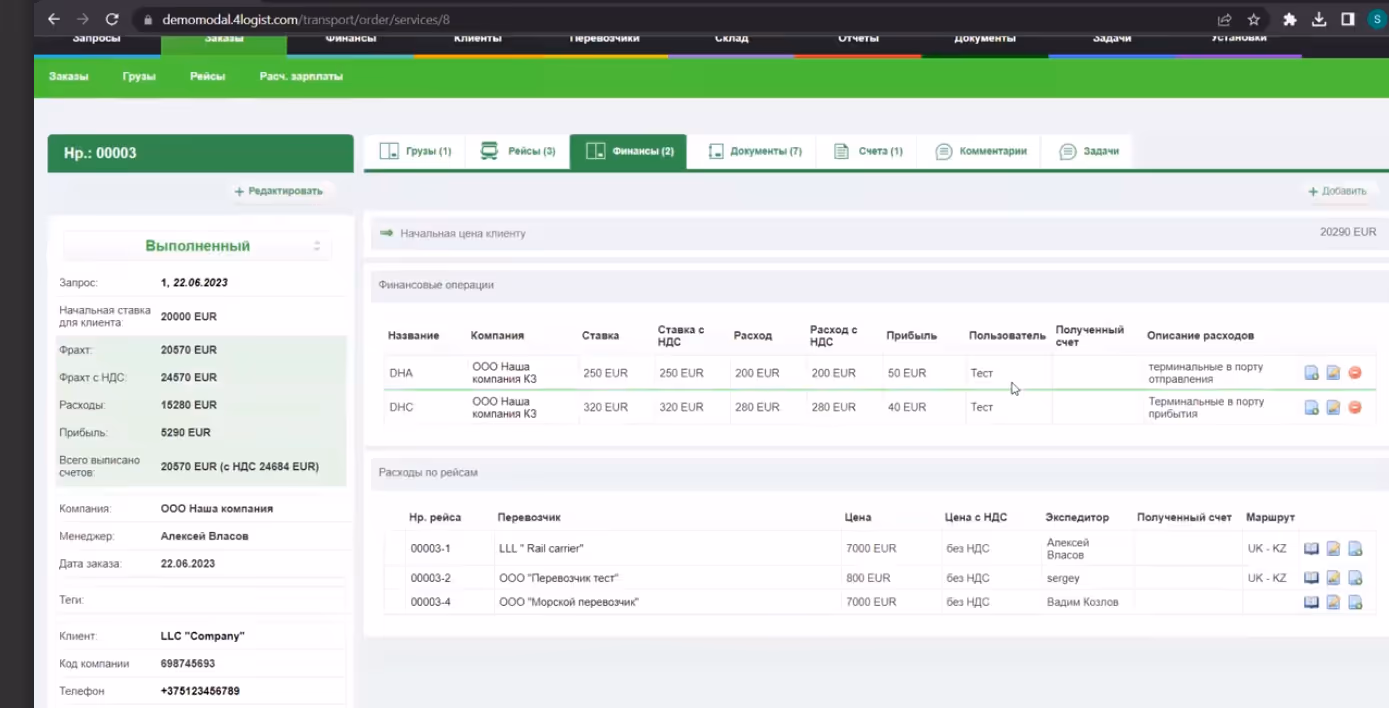The width and height of the screenshot is (1389, 708).
Task: Click DHA operation name cell
Action: [x=401, y=373]
